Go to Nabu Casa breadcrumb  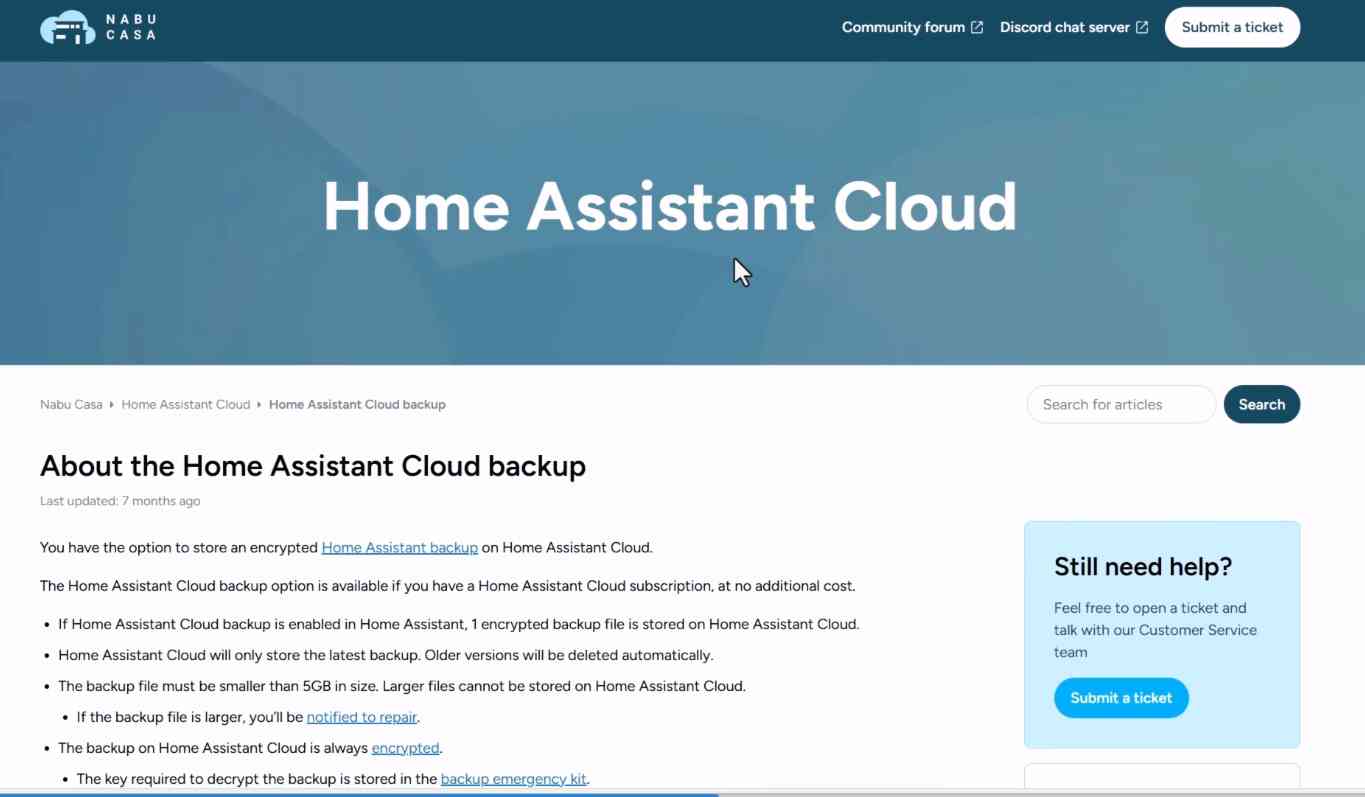click(71, 405)
